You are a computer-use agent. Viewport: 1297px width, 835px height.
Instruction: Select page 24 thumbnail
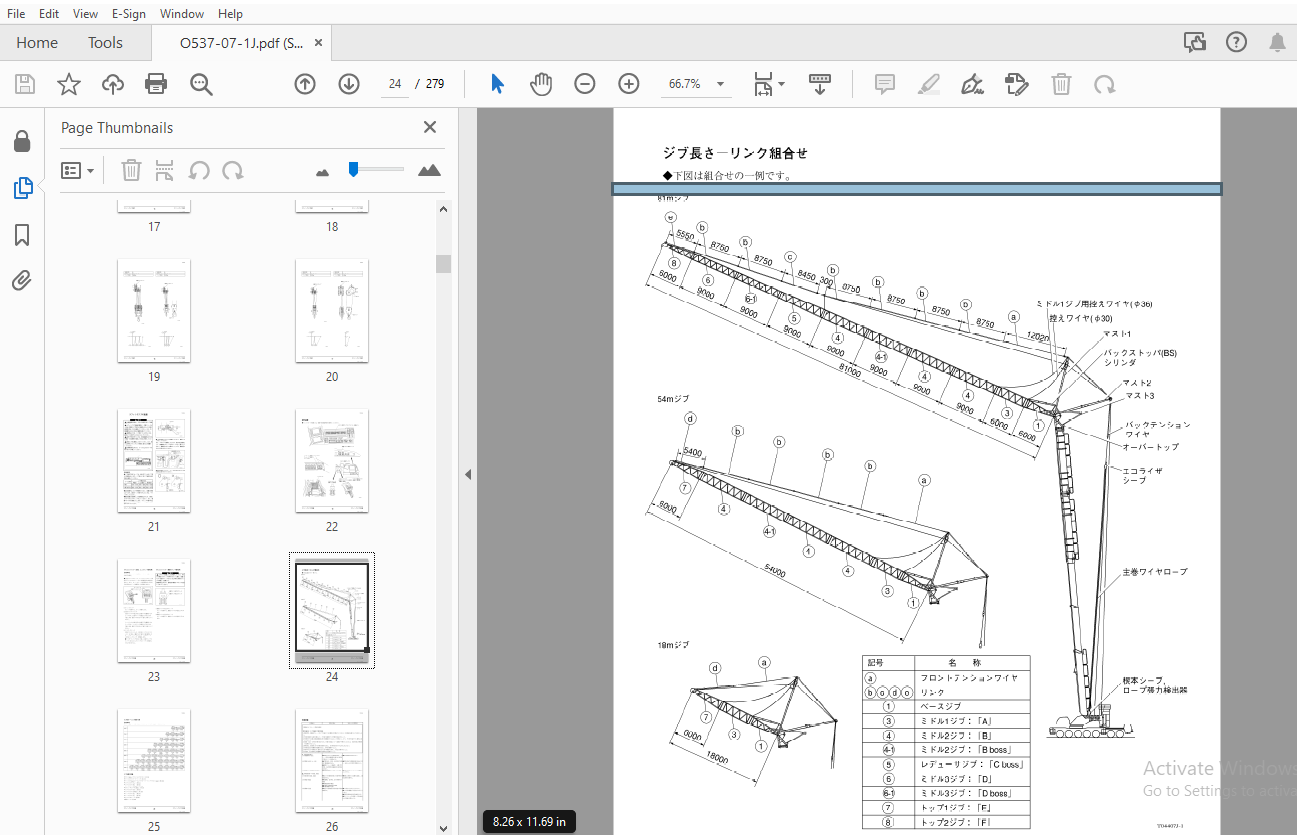[332, 609]
